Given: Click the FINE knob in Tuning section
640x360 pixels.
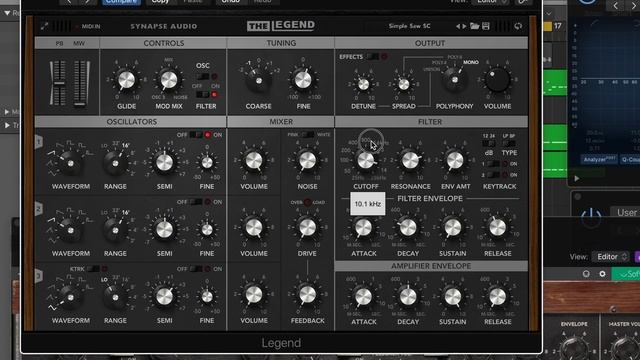Looking at the screenshot, I should tap(303, 80).
